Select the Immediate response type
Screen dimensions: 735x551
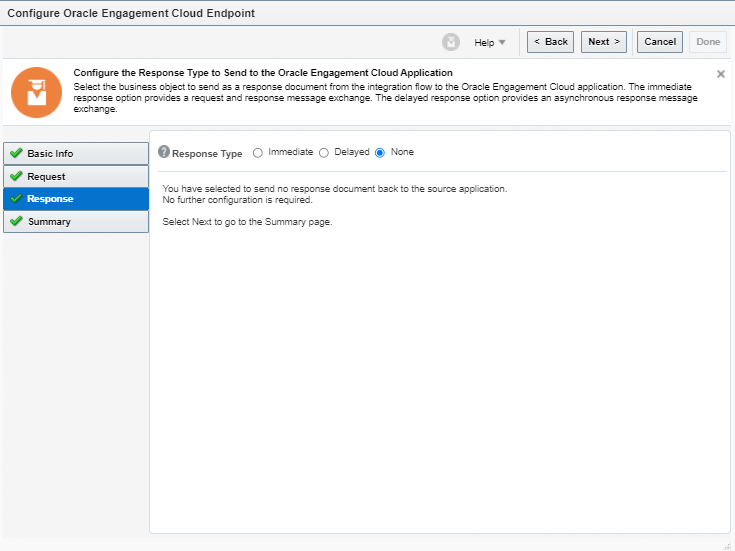point(258,153)
